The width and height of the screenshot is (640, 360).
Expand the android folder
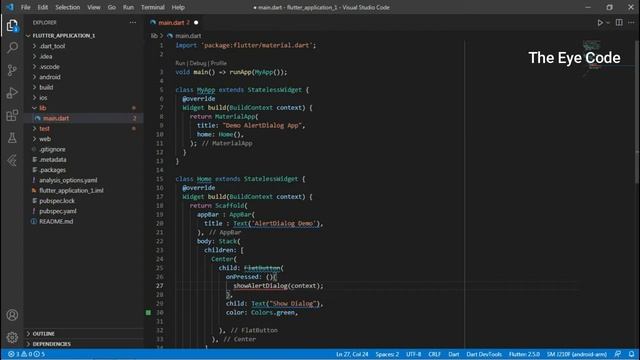(x=50, y=77)
